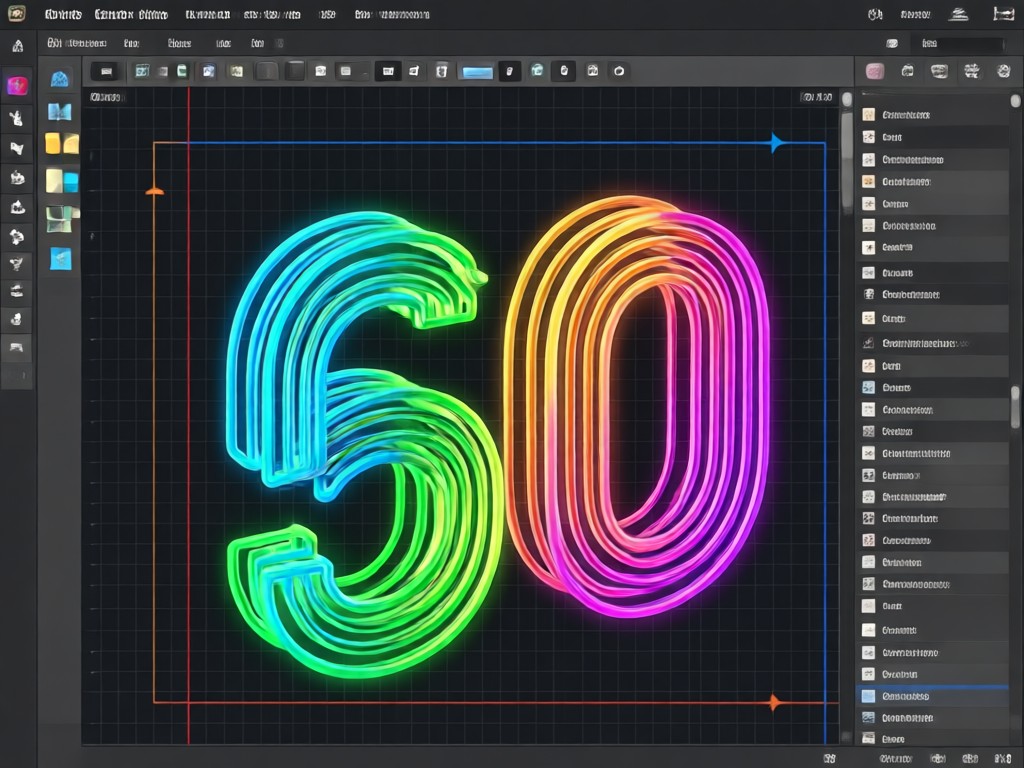This screenshot has width=1024, height=768.
Task: Click the dark input field at top right
Action: point(961,44)
